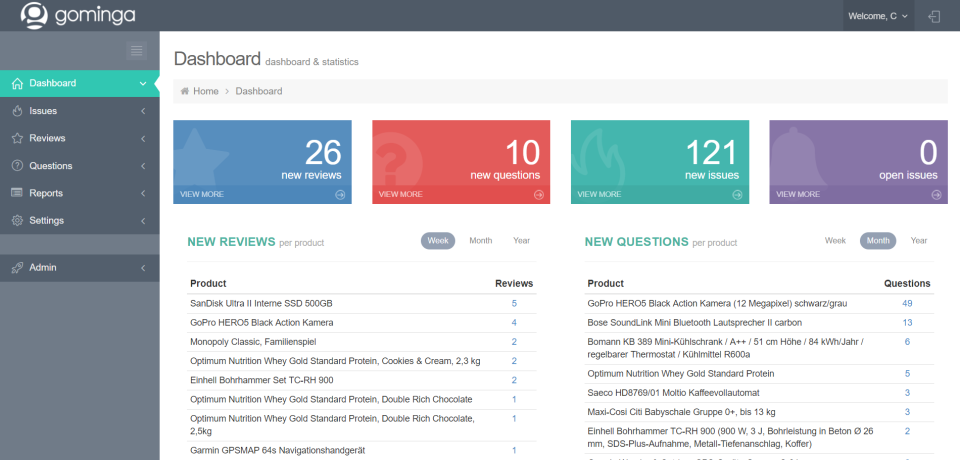The height and width of the screenshot is (460, 960).
Task: Expand the Reviews submenu chevron
Action: (x=143, y=138)
